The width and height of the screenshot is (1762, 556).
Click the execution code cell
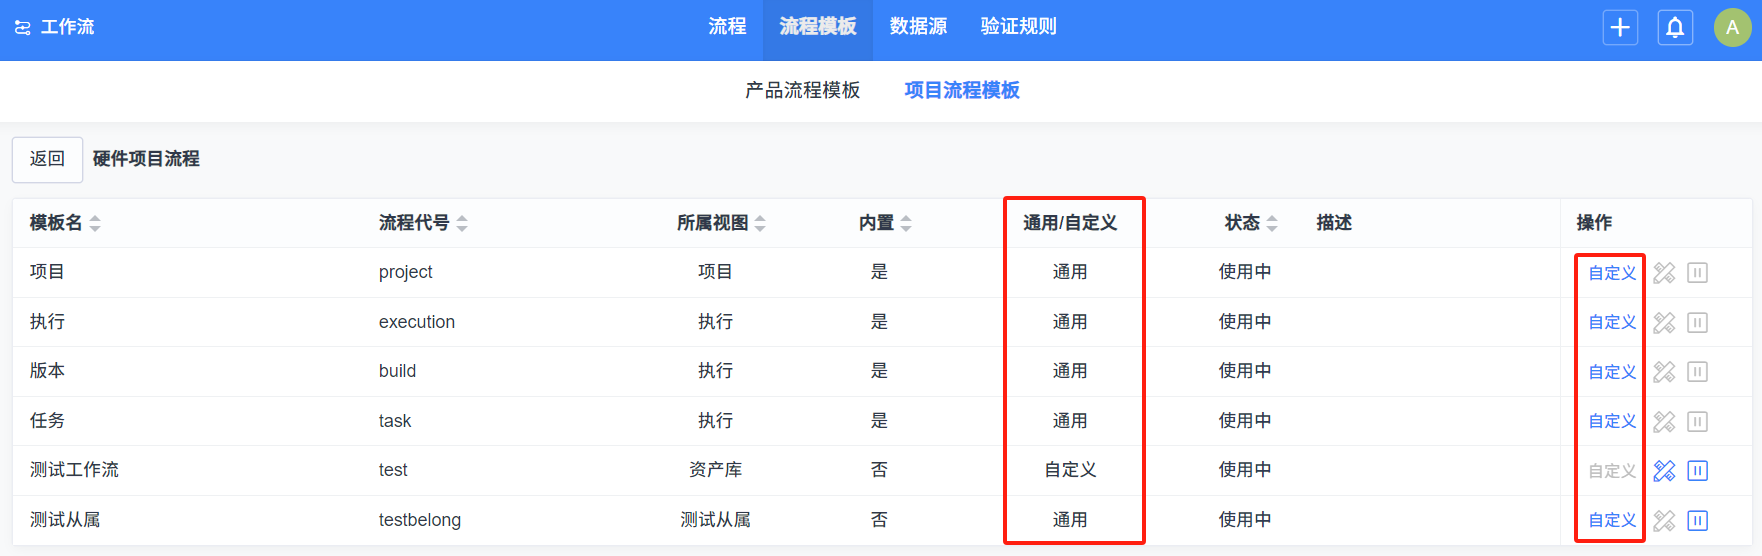point(416,322)
